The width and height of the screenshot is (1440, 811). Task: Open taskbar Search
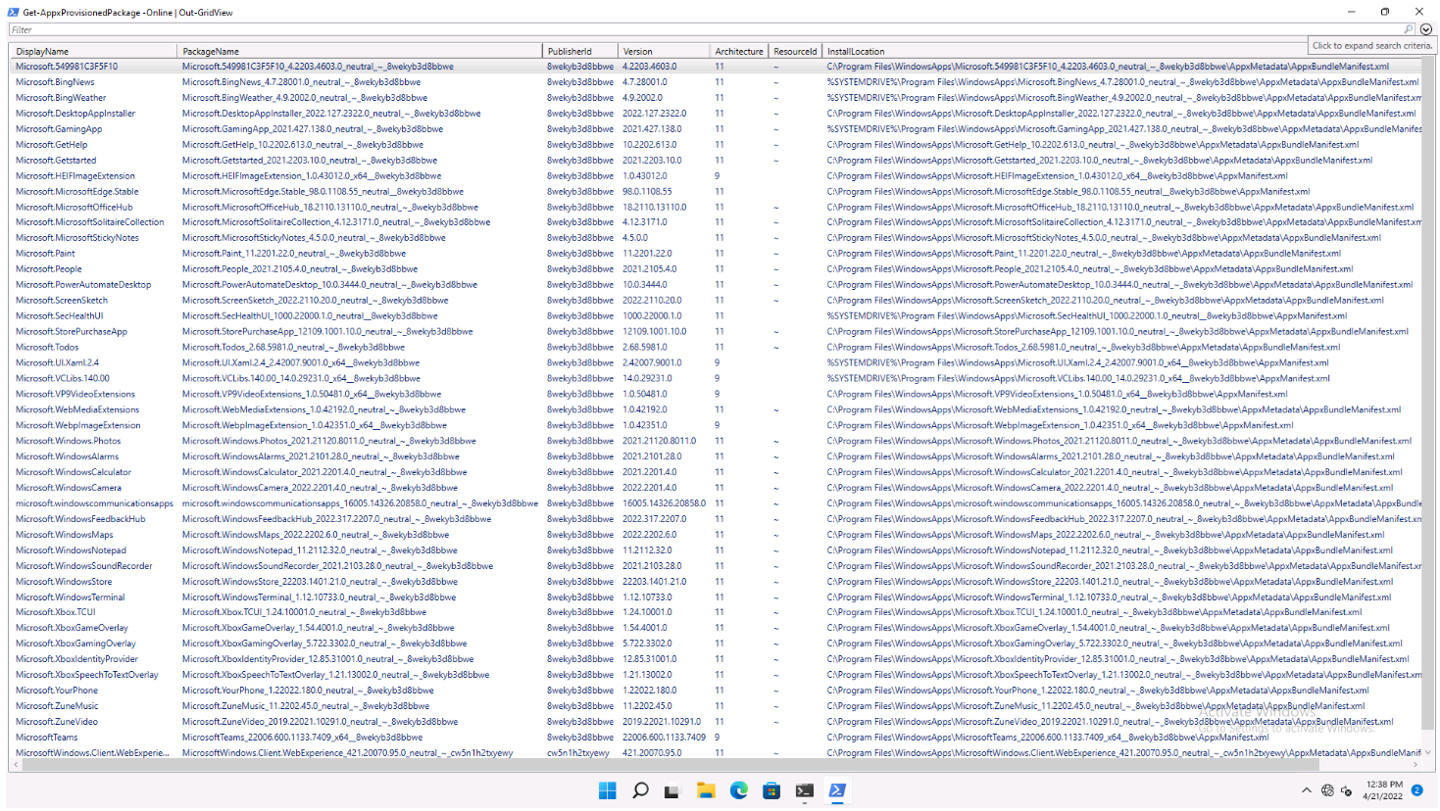coord(640,791)
